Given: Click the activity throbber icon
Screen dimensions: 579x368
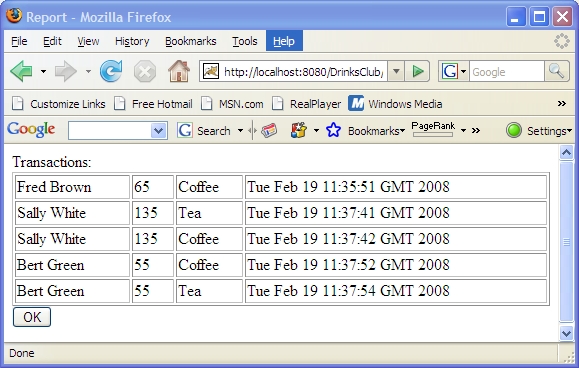Looking at the screenshot, I should tap(562, 41).
